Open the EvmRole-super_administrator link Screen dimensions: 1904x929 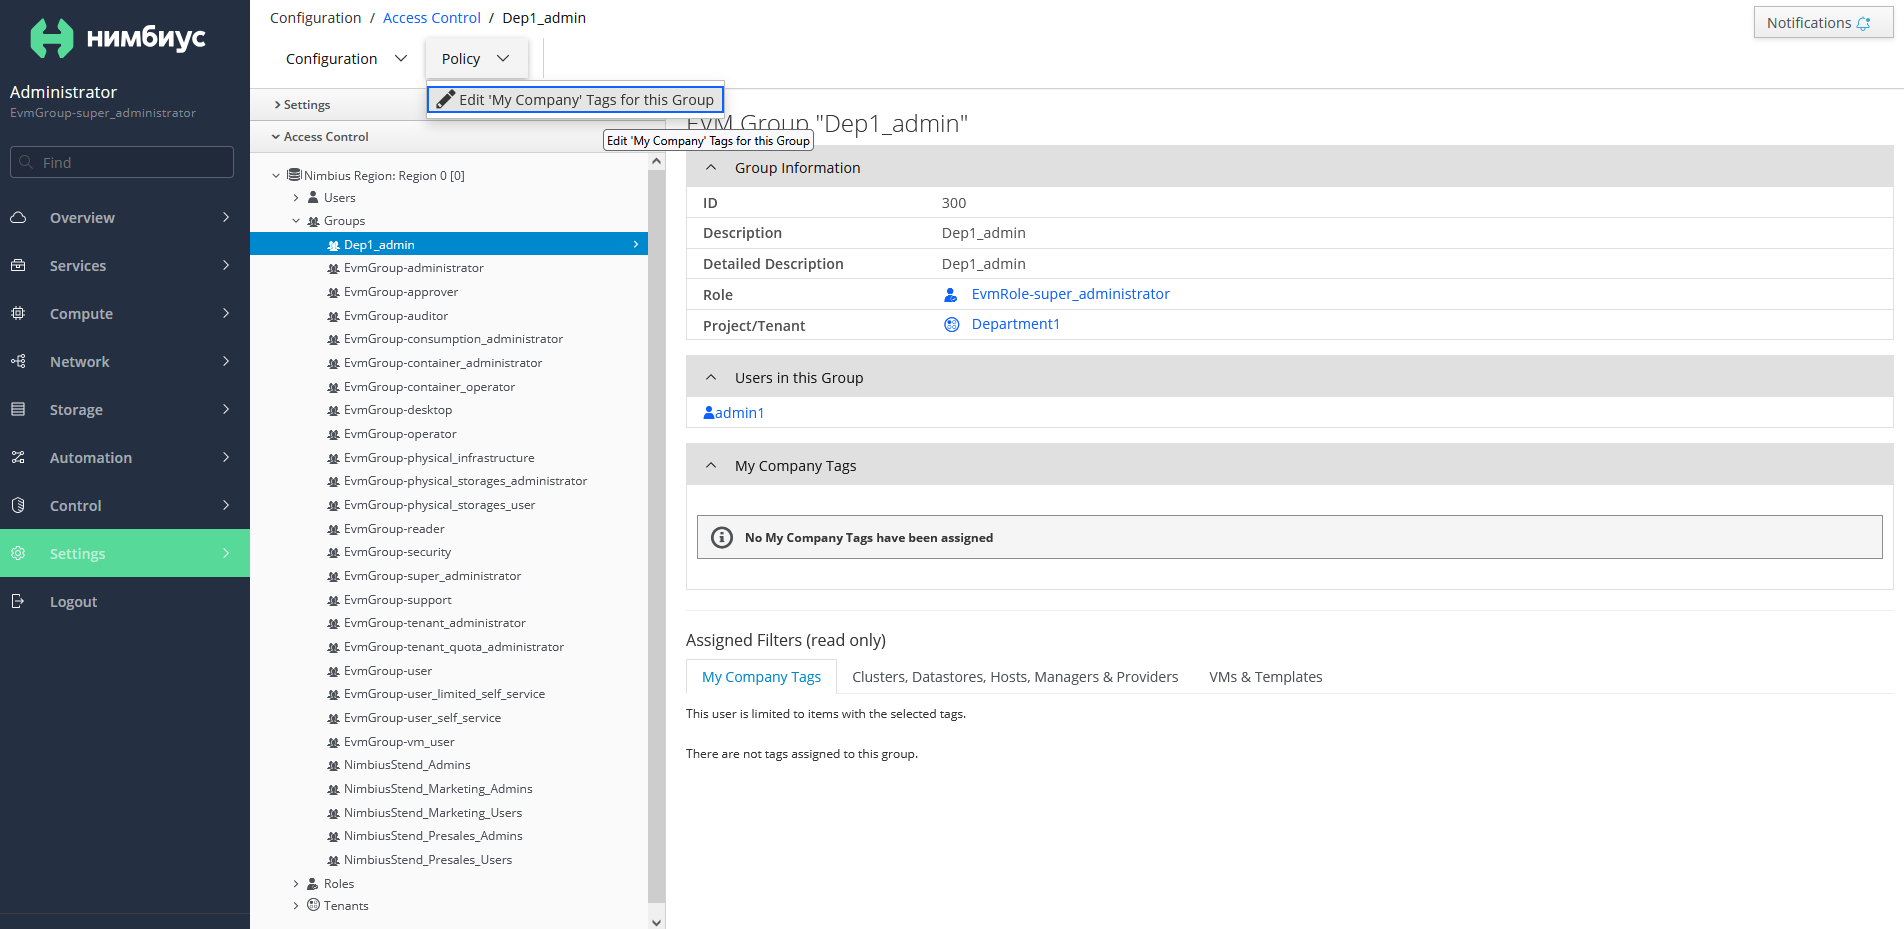[1070, 294]
